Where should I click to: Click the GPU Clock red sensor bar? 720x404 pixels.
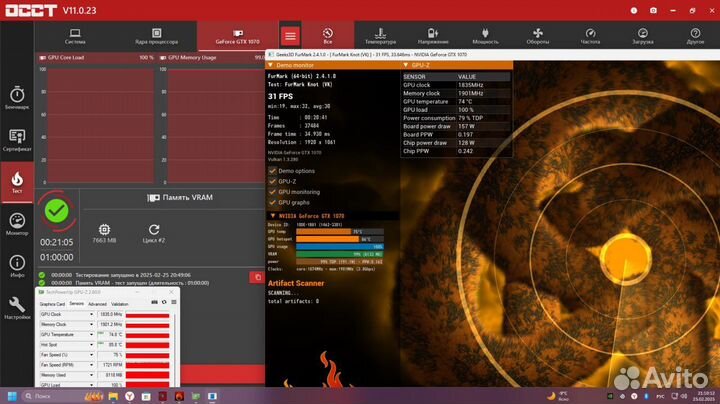(x=148, y=315)
